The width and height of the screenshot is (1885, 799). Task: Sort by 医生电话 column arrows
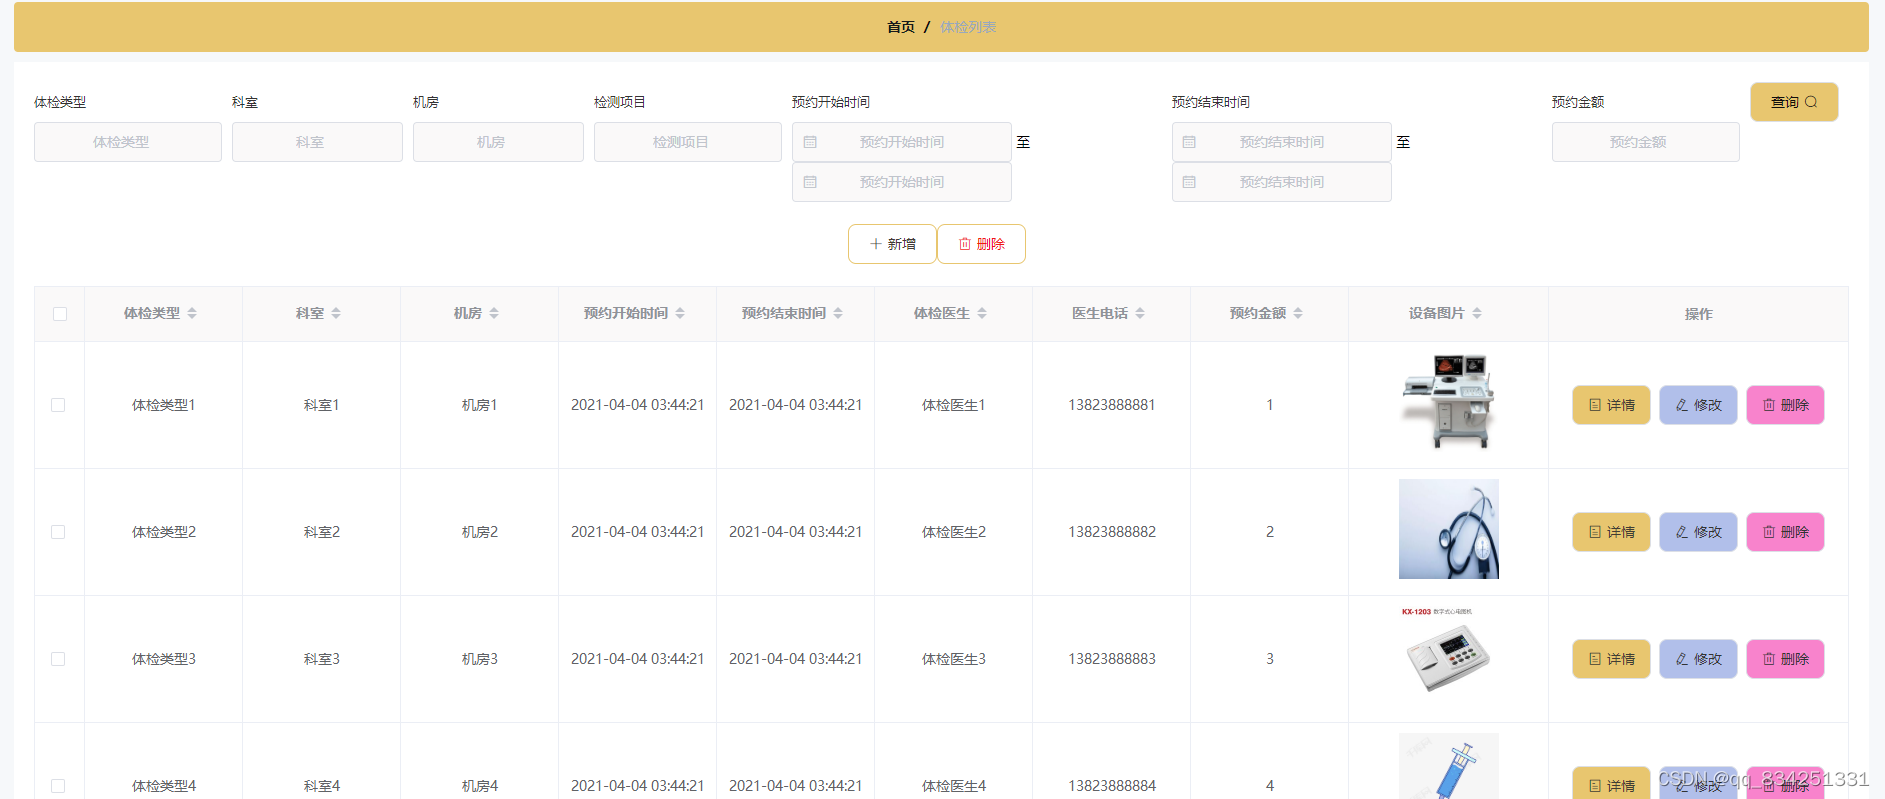pos(1140,313)
